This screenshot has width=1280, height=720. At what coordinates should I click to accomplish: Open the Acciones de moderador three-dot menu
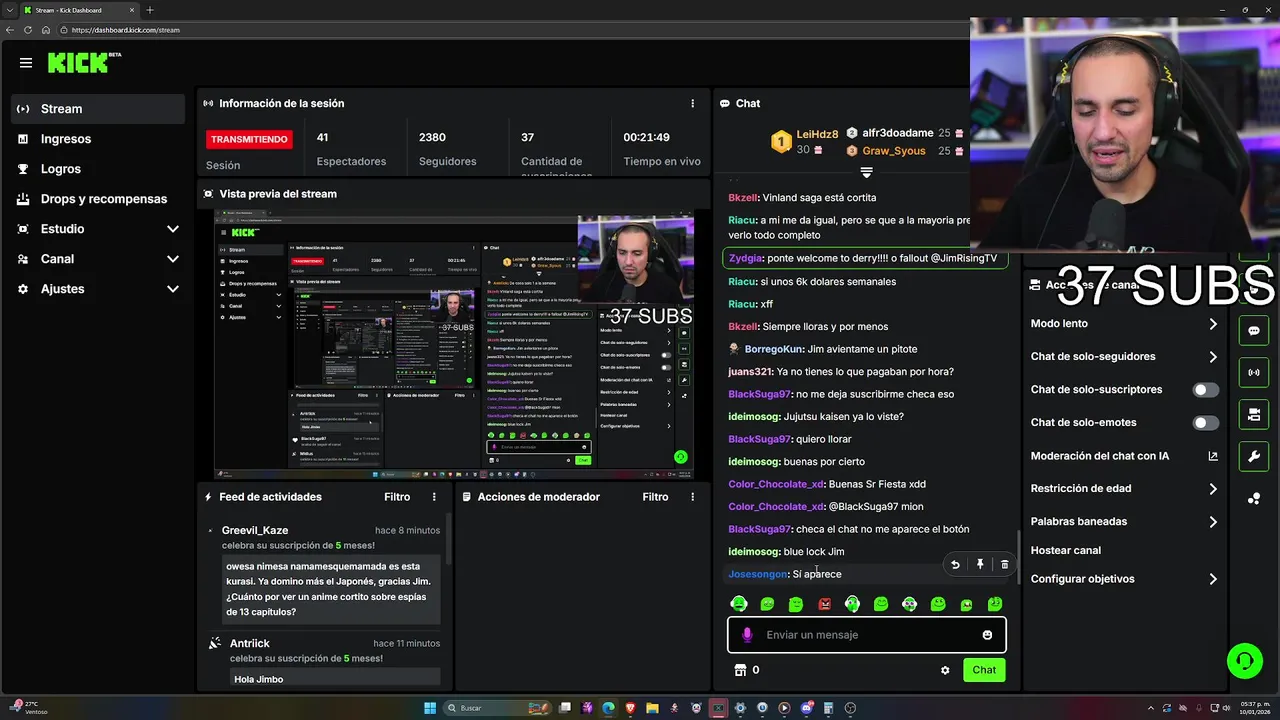tap(692, 497)
